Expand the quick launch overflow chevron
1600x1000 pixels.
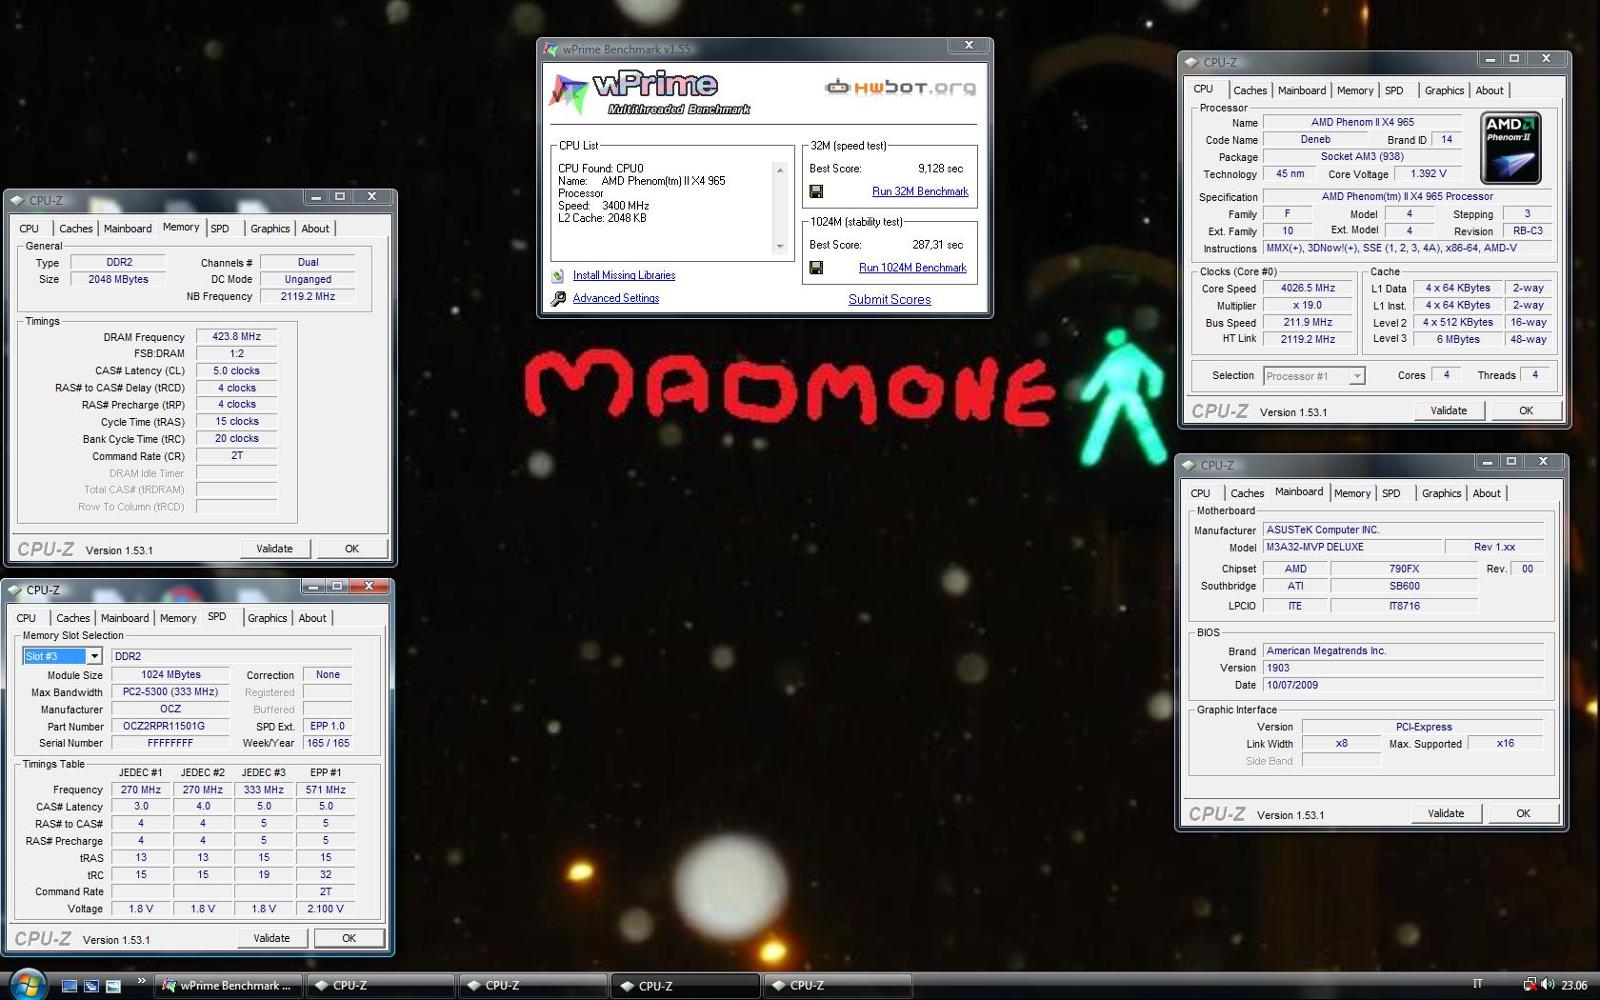coord(141,981)
